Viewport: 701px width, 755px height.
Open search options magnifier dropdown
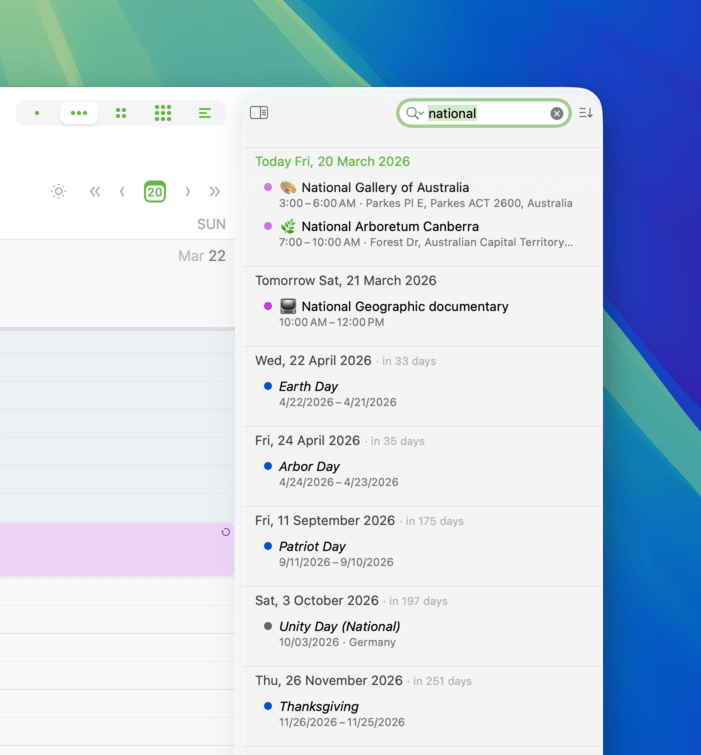click(415, 113)
